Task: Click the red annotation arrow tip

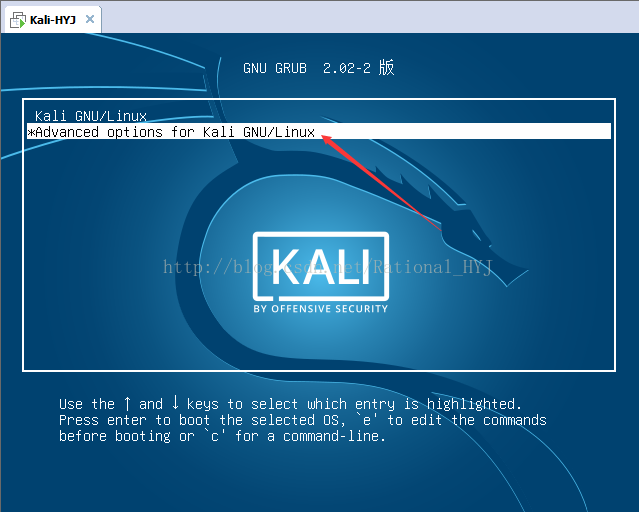Action: tap(324, 136)
